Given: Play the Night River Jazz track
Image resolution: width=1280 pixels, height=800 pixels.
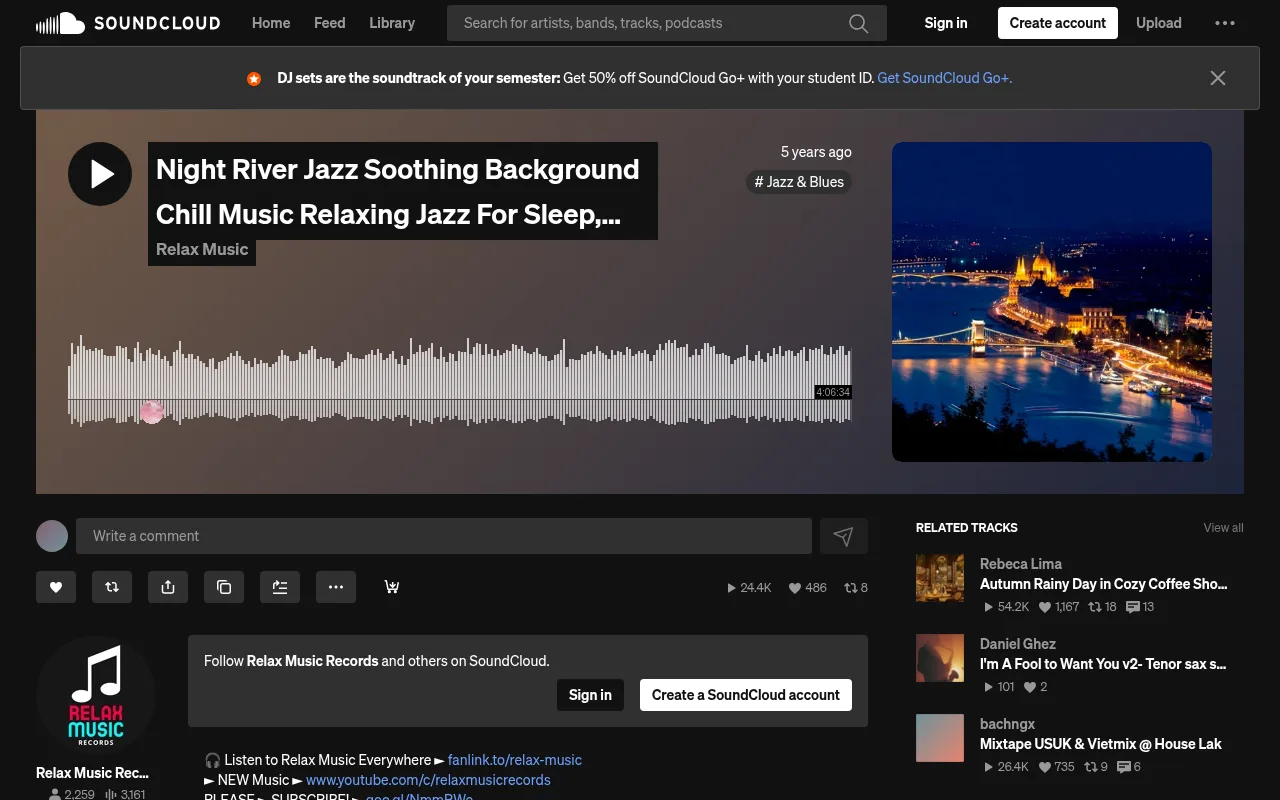Looking at the screenshot, I should (x=100, y=174).
